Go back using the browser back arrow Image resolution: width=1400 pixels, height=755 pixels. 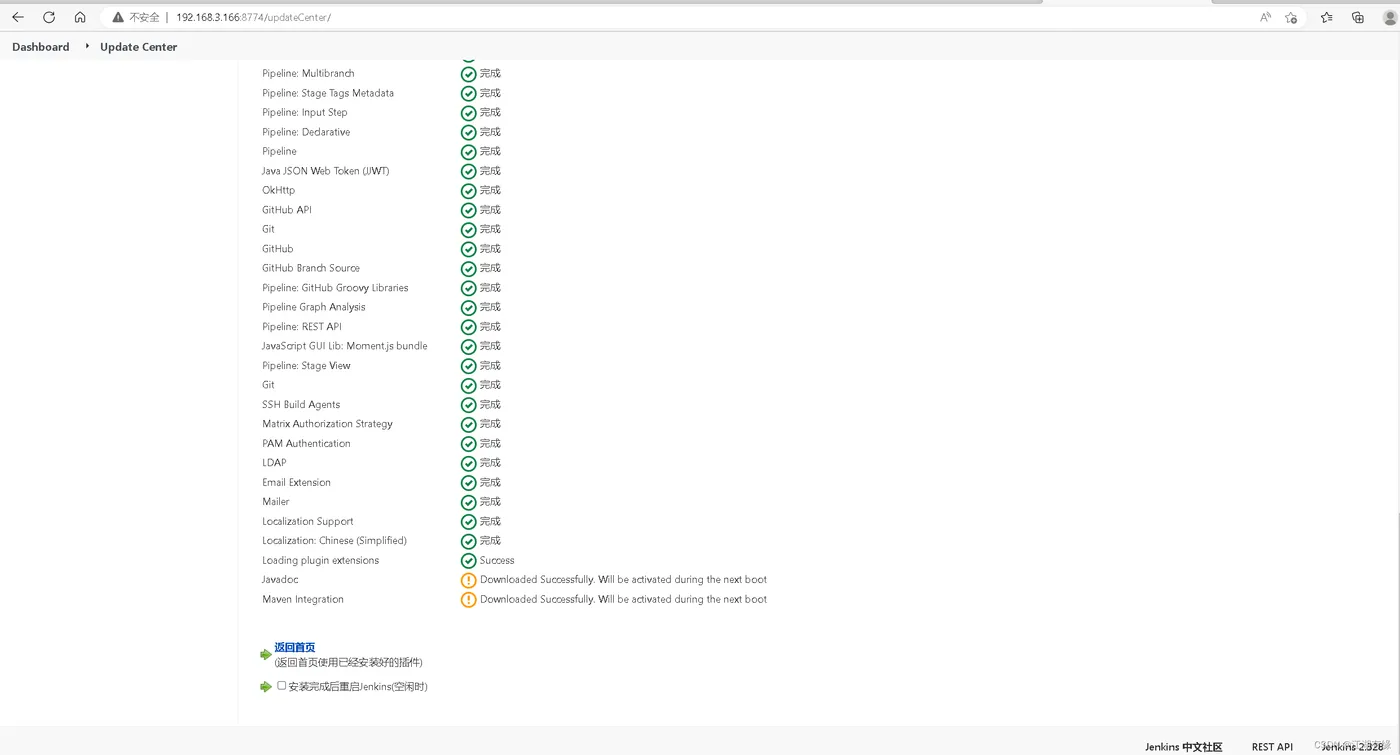[18, 17]
